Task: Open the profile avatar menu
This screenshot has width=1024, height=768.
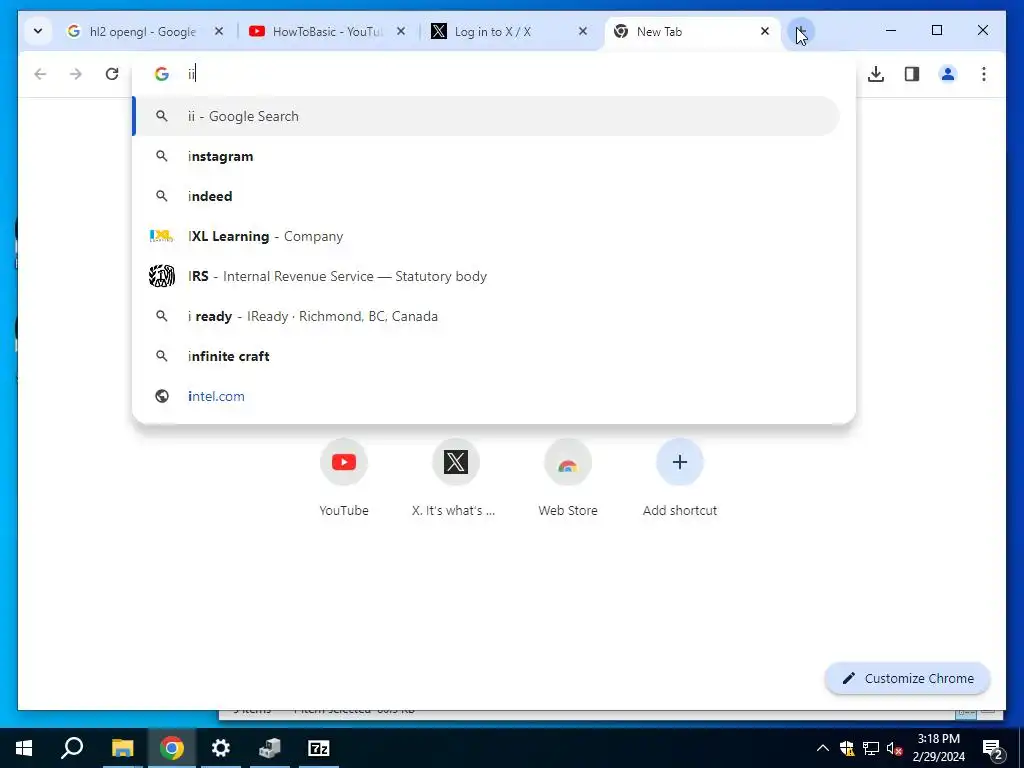Action: pyautogui.click(x=948, y=74)
